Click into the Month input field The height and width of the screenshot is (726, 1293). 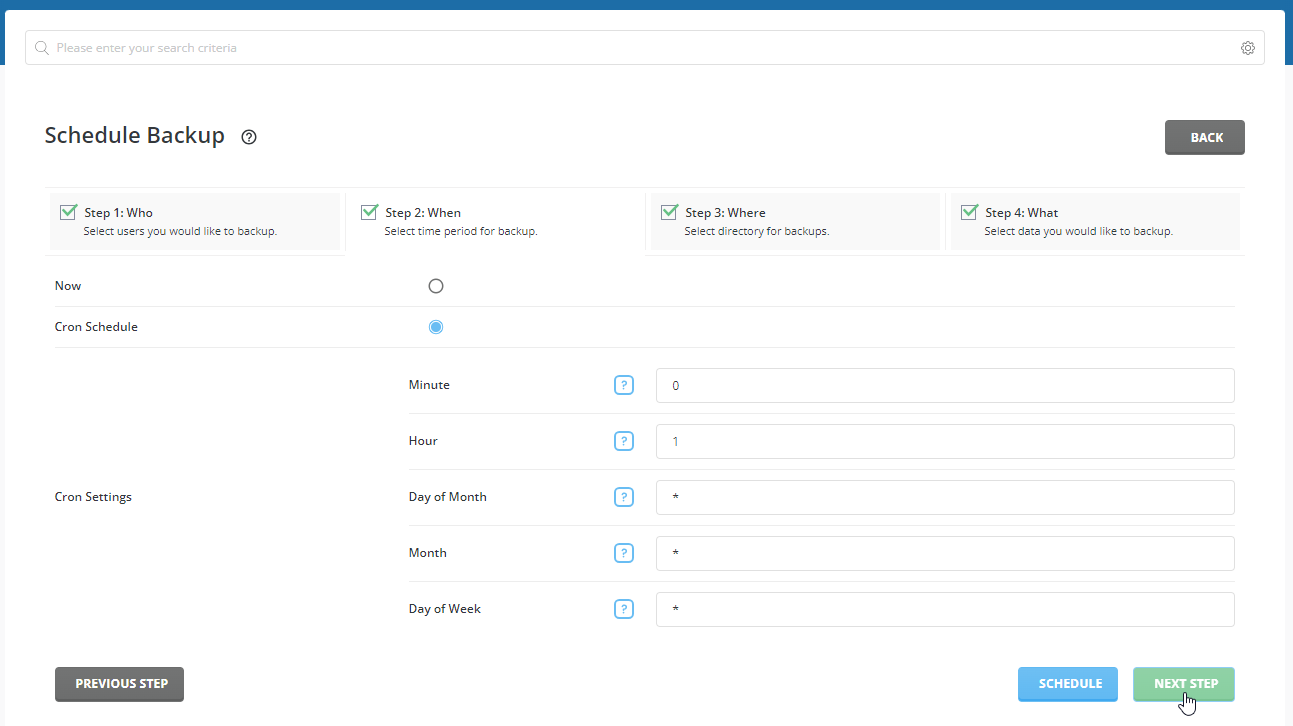945,553
